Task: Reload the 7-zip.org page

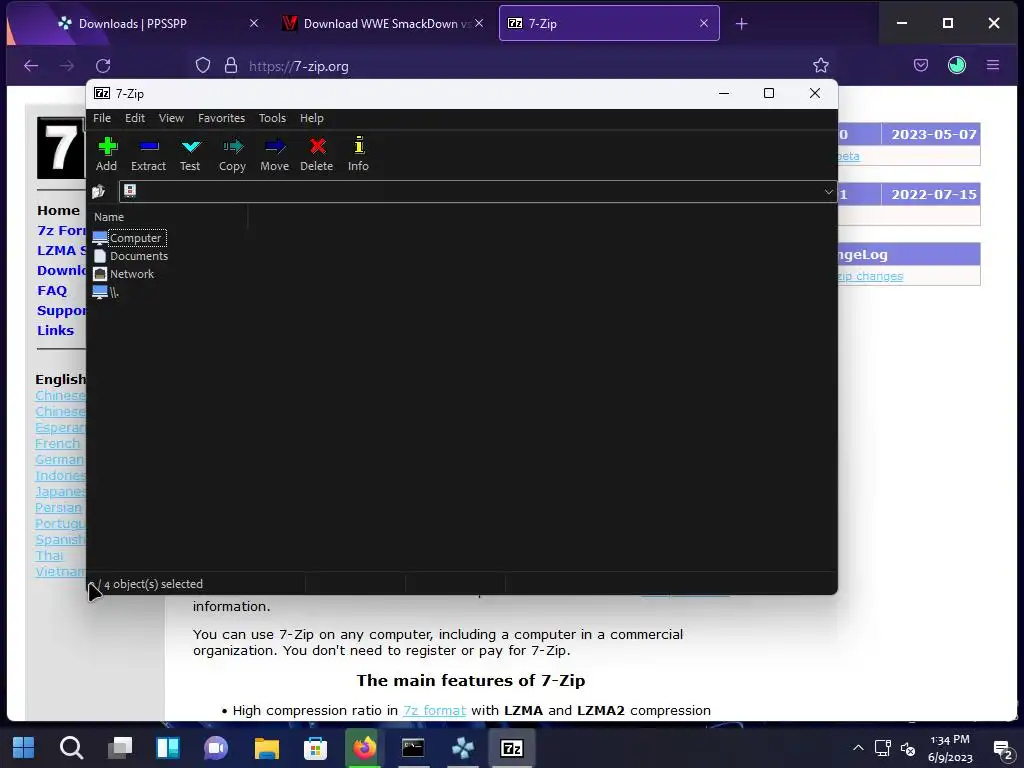Action: pyautogui.click(x=103, y=65)
